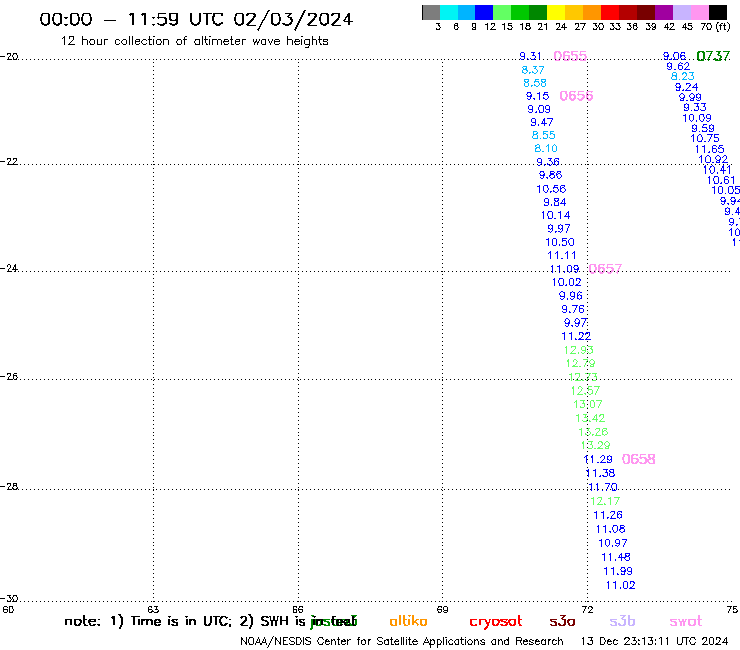Click the purple 42 ft legend swatch

click(664, 12)
